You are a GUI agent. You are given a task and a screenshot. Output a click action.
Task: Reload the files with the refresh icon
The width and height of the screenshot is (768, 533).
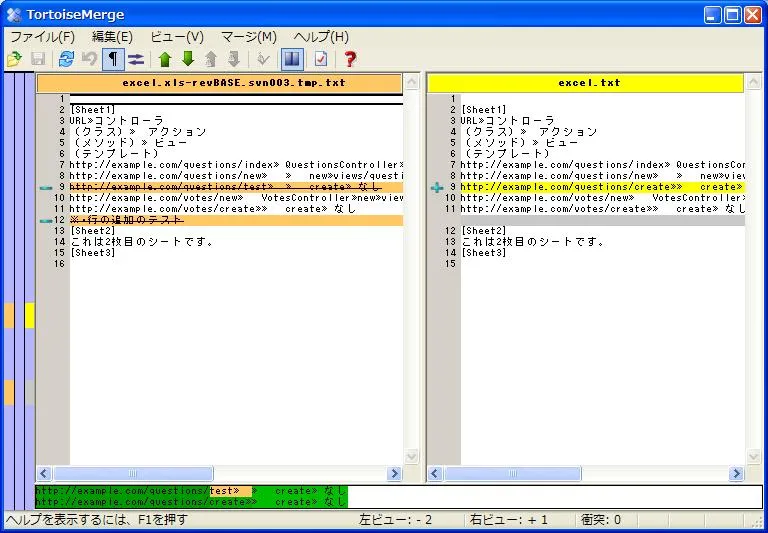point(66,59)
